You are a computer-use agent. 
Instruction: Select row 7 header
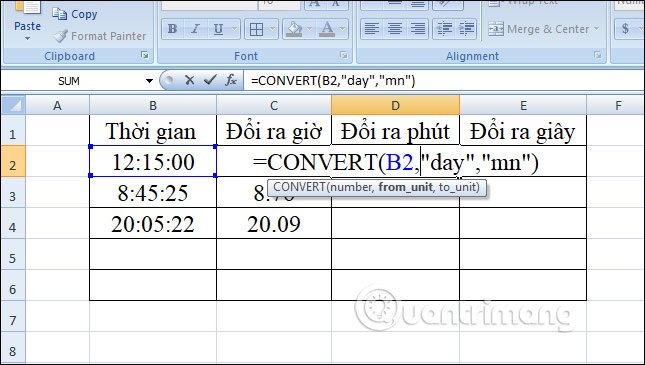tap(13, 316)
